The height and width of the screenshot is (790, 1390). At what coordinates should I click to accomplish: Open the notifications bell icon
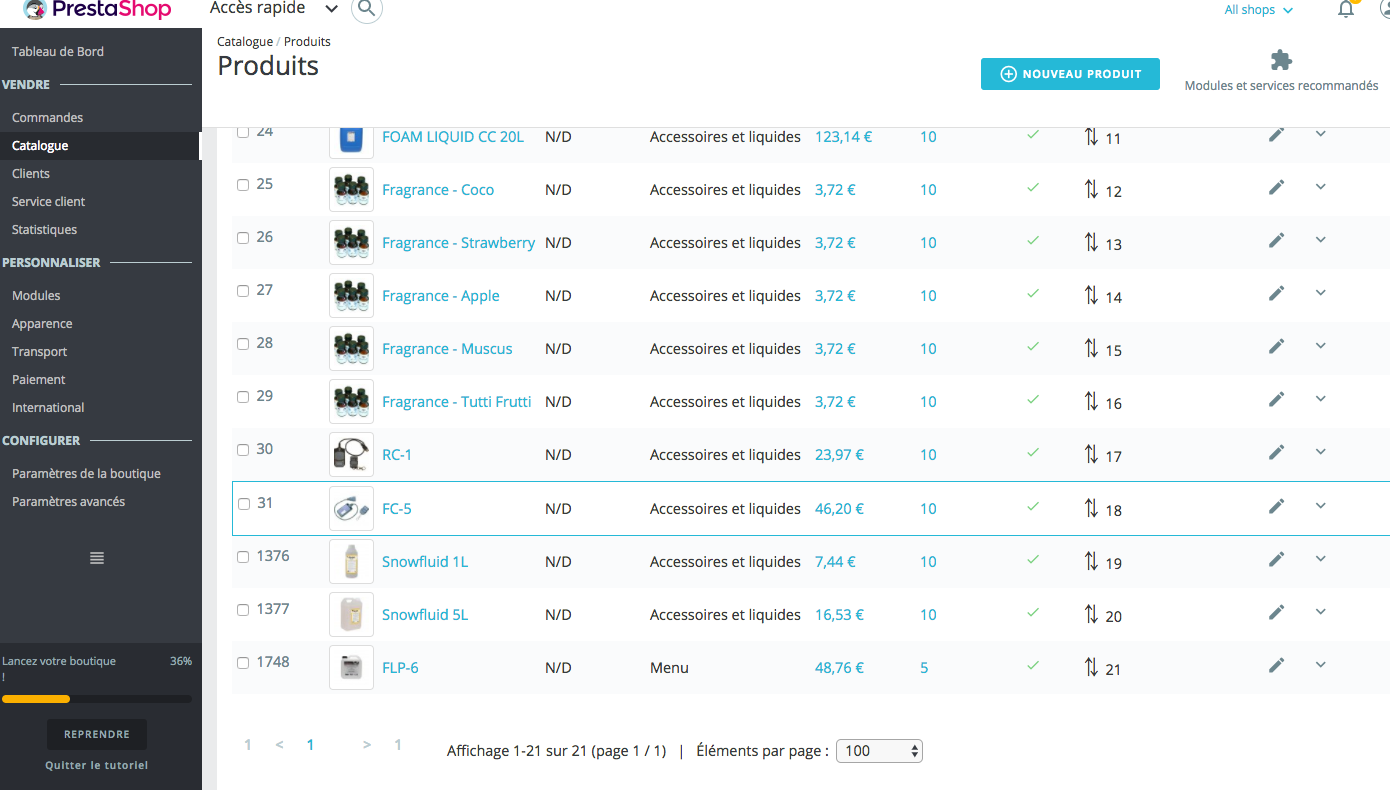(x=1346, y=10)
